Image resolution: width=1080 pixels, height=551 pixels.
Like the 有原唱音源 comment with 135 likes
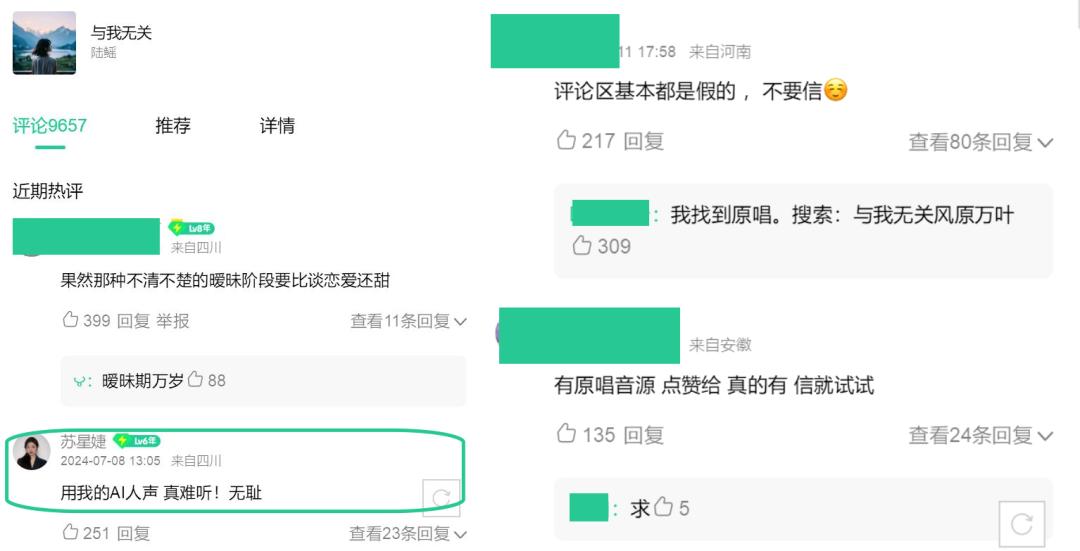566,434
